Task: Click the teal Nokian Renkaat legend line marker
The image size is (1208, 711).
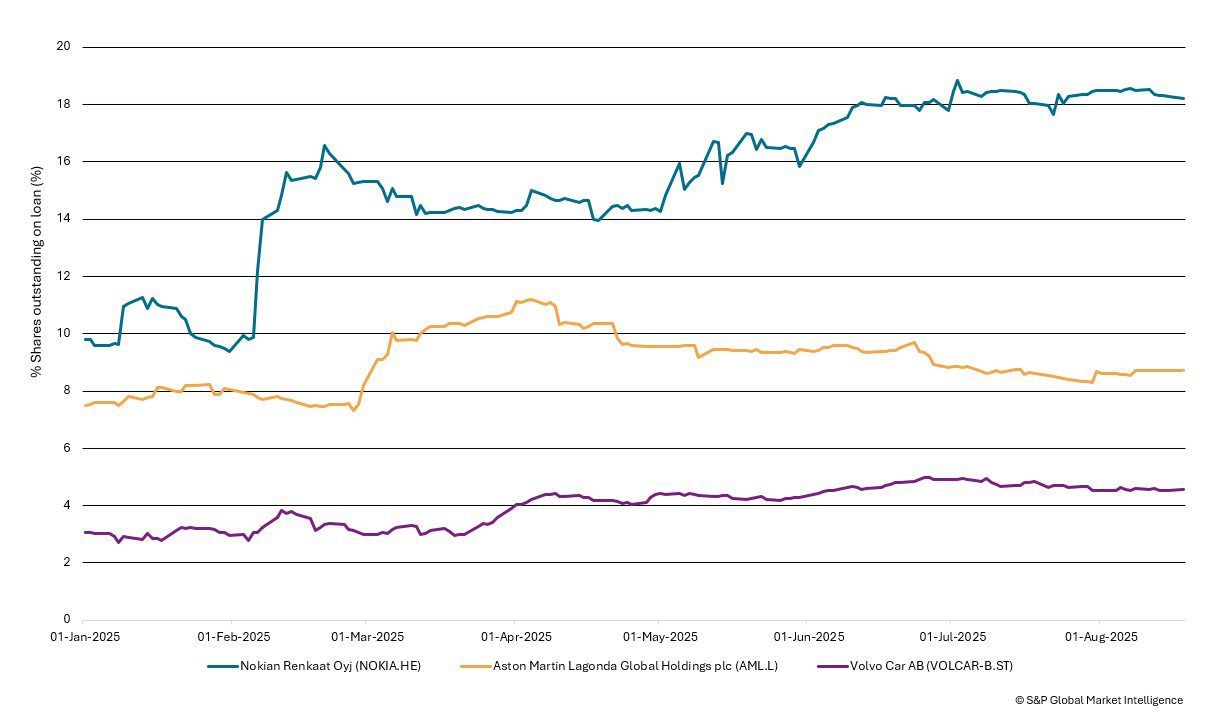Action: point(229,666)
